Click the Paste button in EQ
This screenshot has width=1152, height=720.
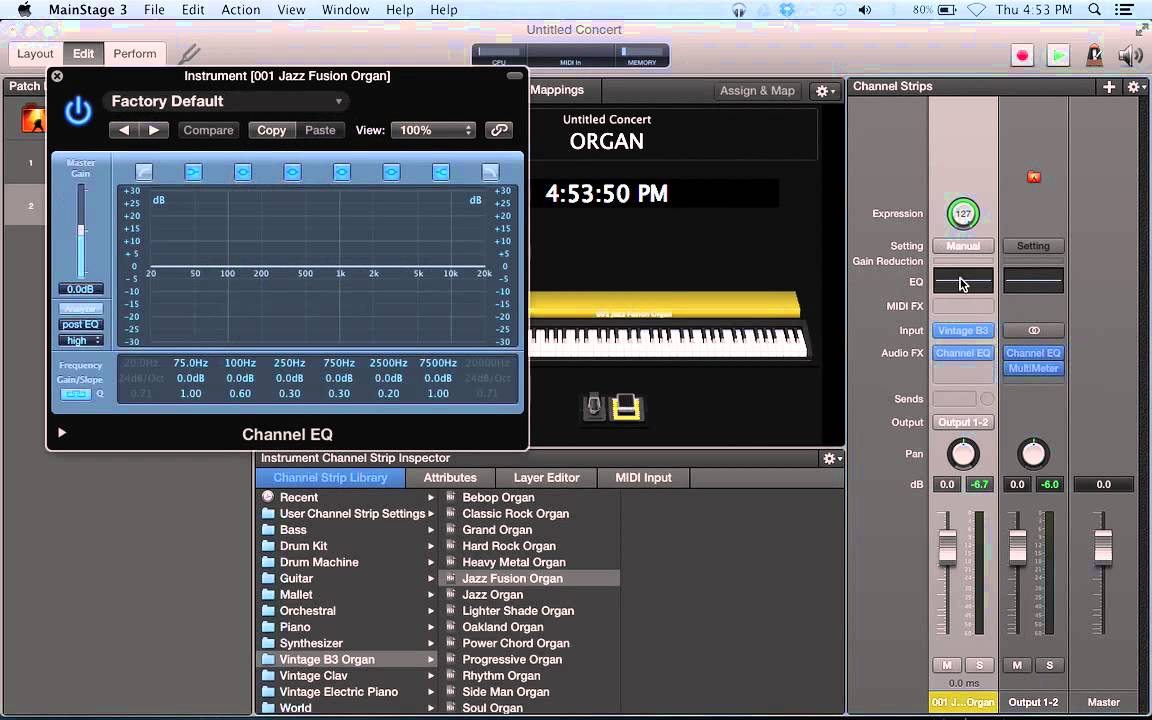click(320, 130)
